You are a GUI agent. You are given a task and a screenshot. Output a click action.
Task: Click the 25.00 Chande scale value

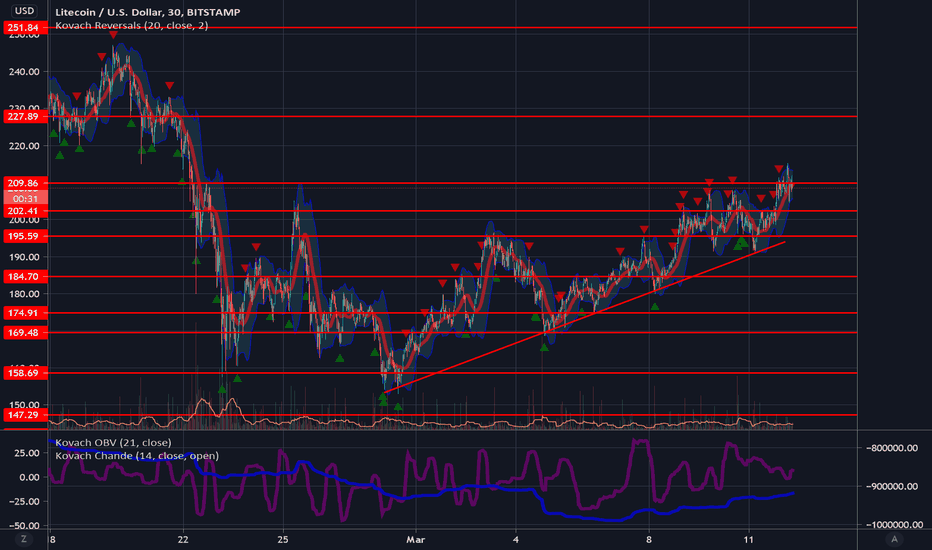point(28,453)
